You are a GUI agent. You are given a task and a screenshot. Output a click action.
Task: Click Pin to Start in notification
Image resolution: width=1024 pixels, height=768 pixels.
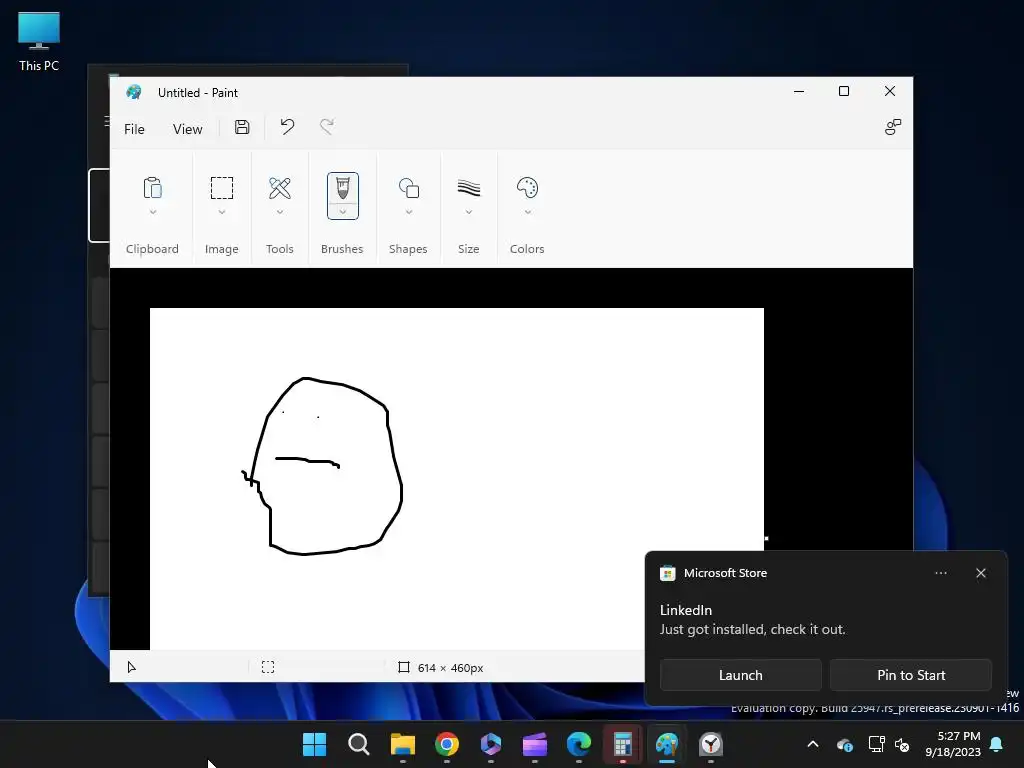pos(911,675)
